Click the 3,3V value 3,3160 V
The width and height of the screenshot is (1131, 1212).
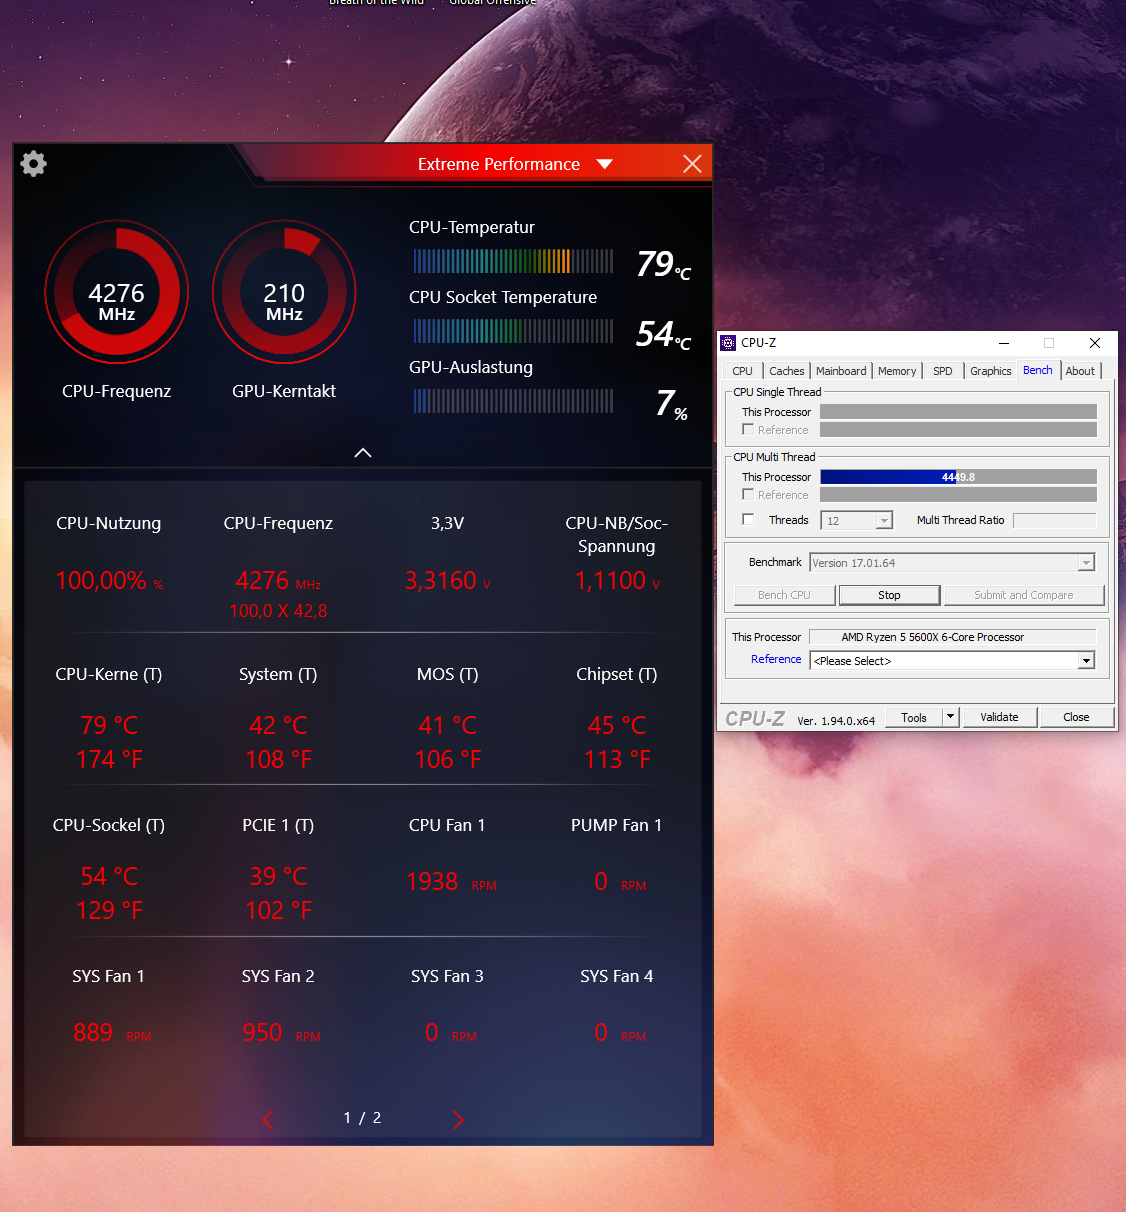tap(447, 581)
